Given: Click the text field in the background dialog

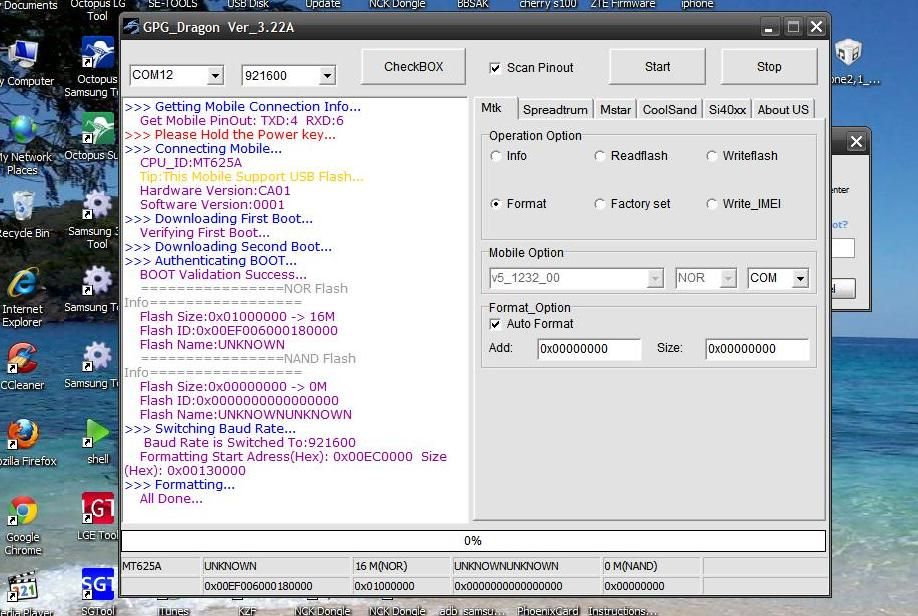Looking at the screenshot, I should coord(843,248).
